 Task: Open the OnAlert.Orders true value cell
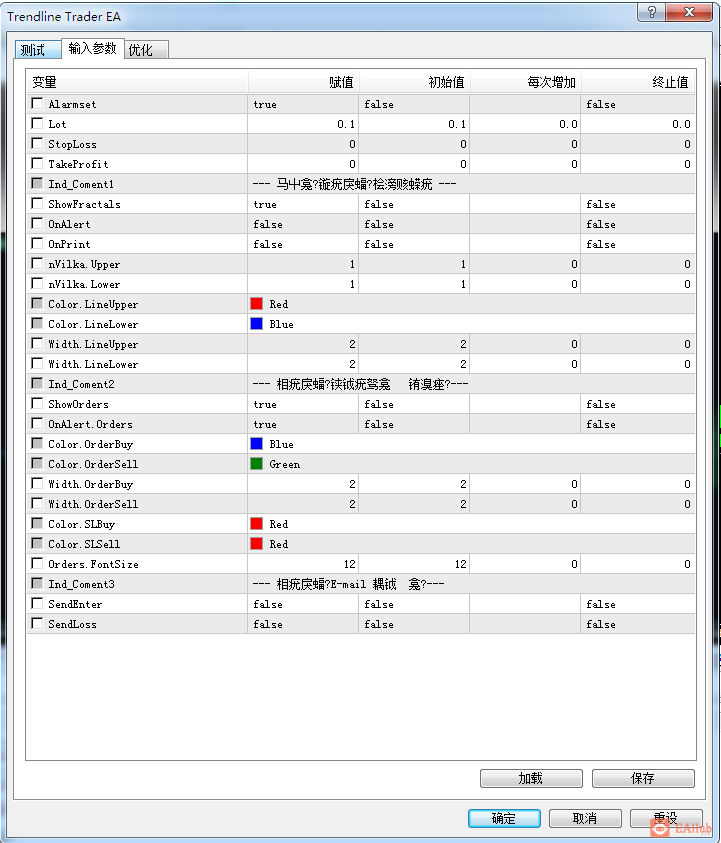point(303,424)
